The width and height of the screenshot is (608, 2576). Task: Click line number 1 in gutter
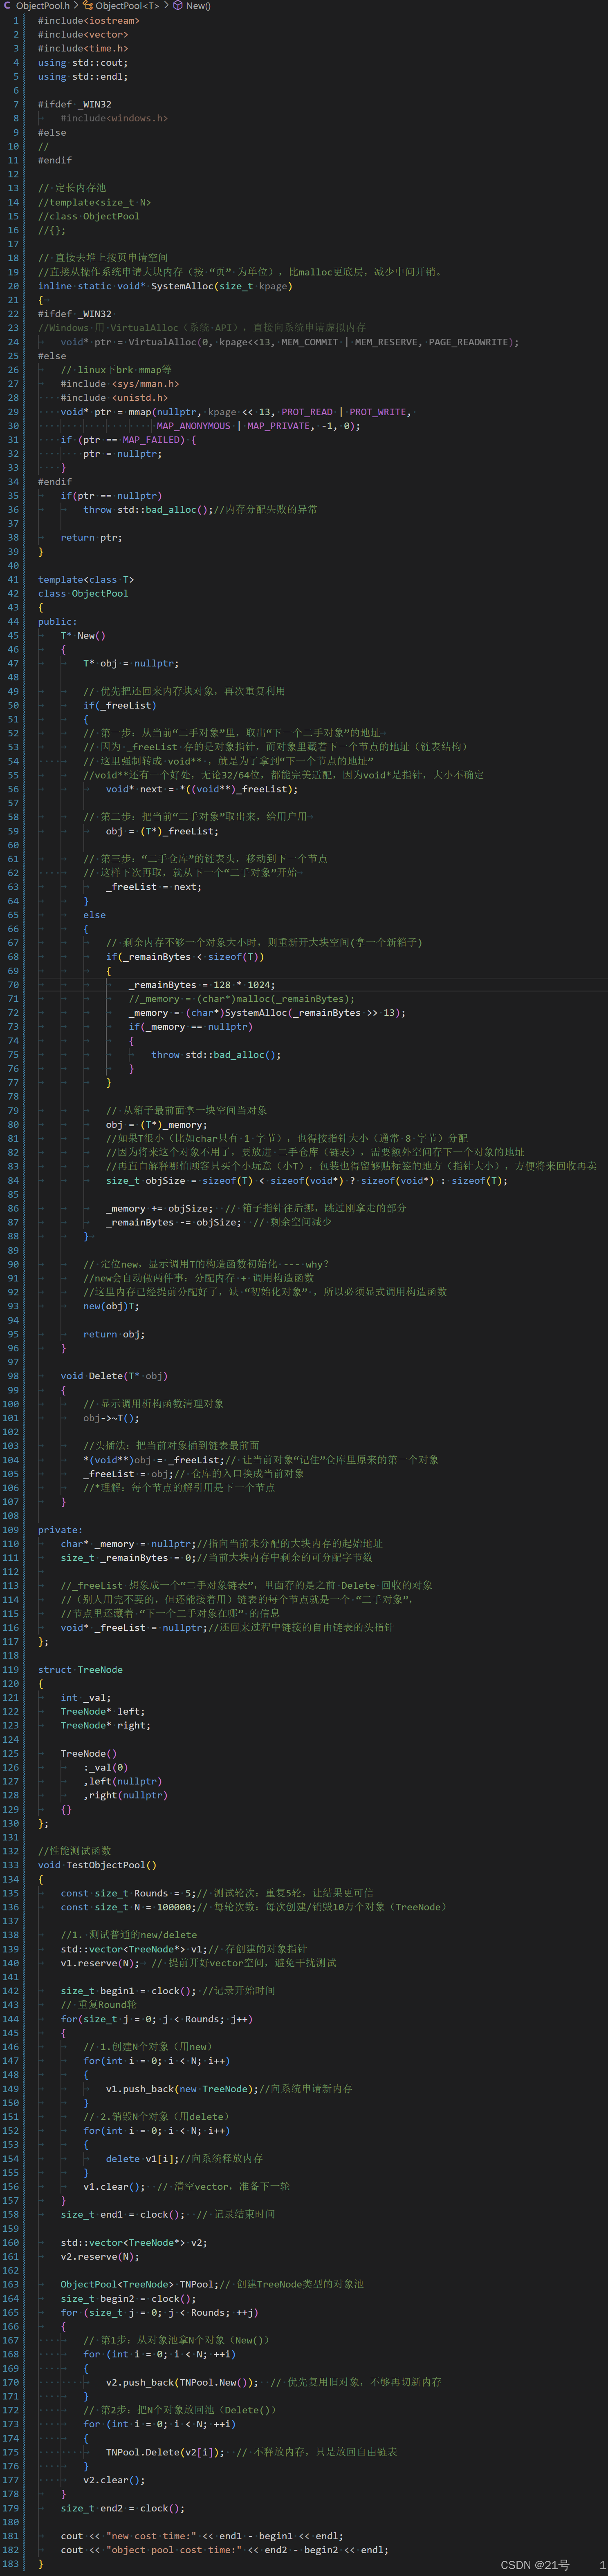16,20
